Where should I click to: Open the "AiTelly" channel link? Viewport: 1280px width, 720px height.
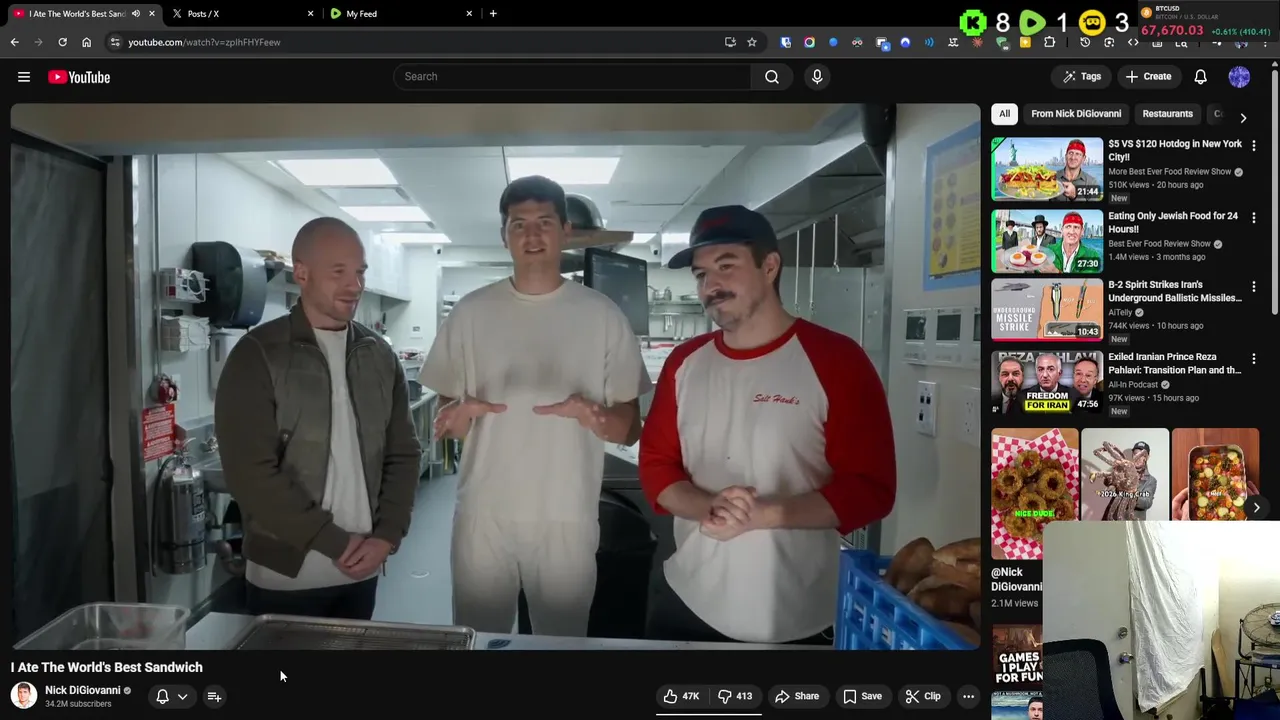[1121, 312]
